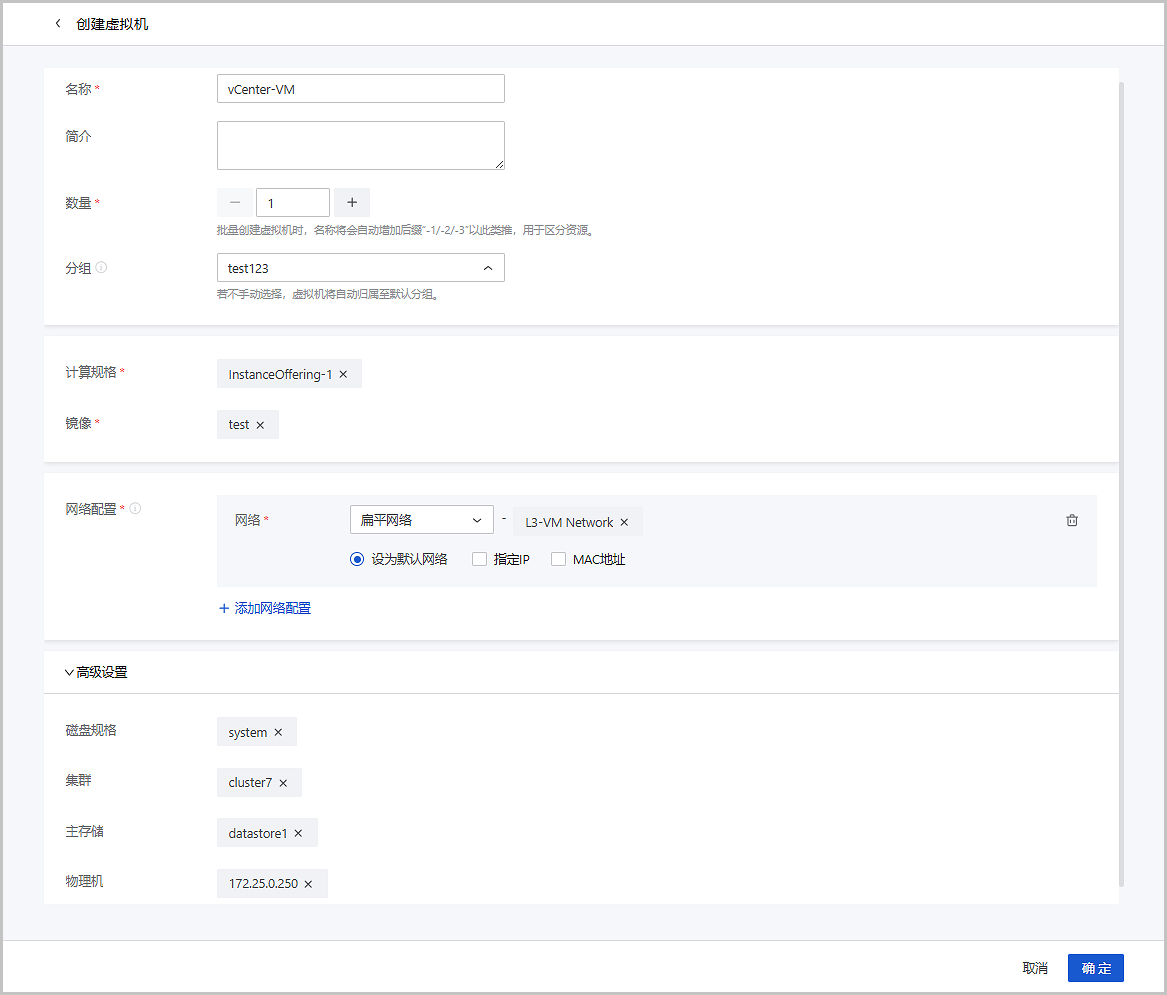Remove the system disk offering tag

pos(278,732)
